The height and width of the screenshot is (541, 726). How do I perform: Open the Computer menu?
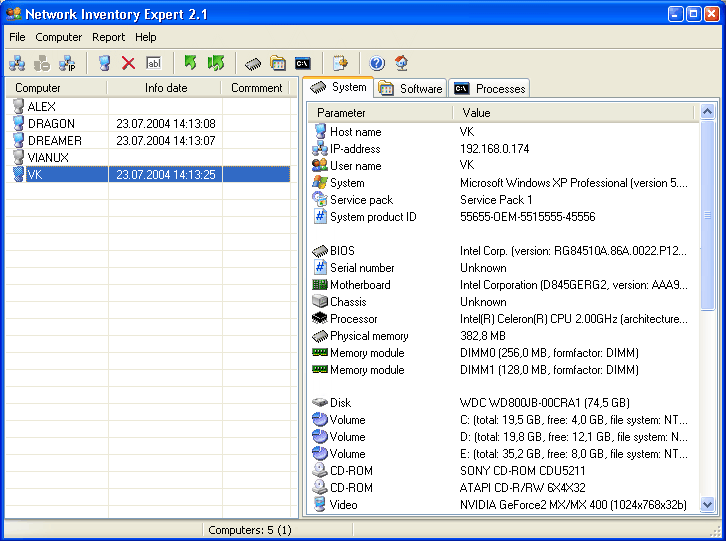click(59, 37)
